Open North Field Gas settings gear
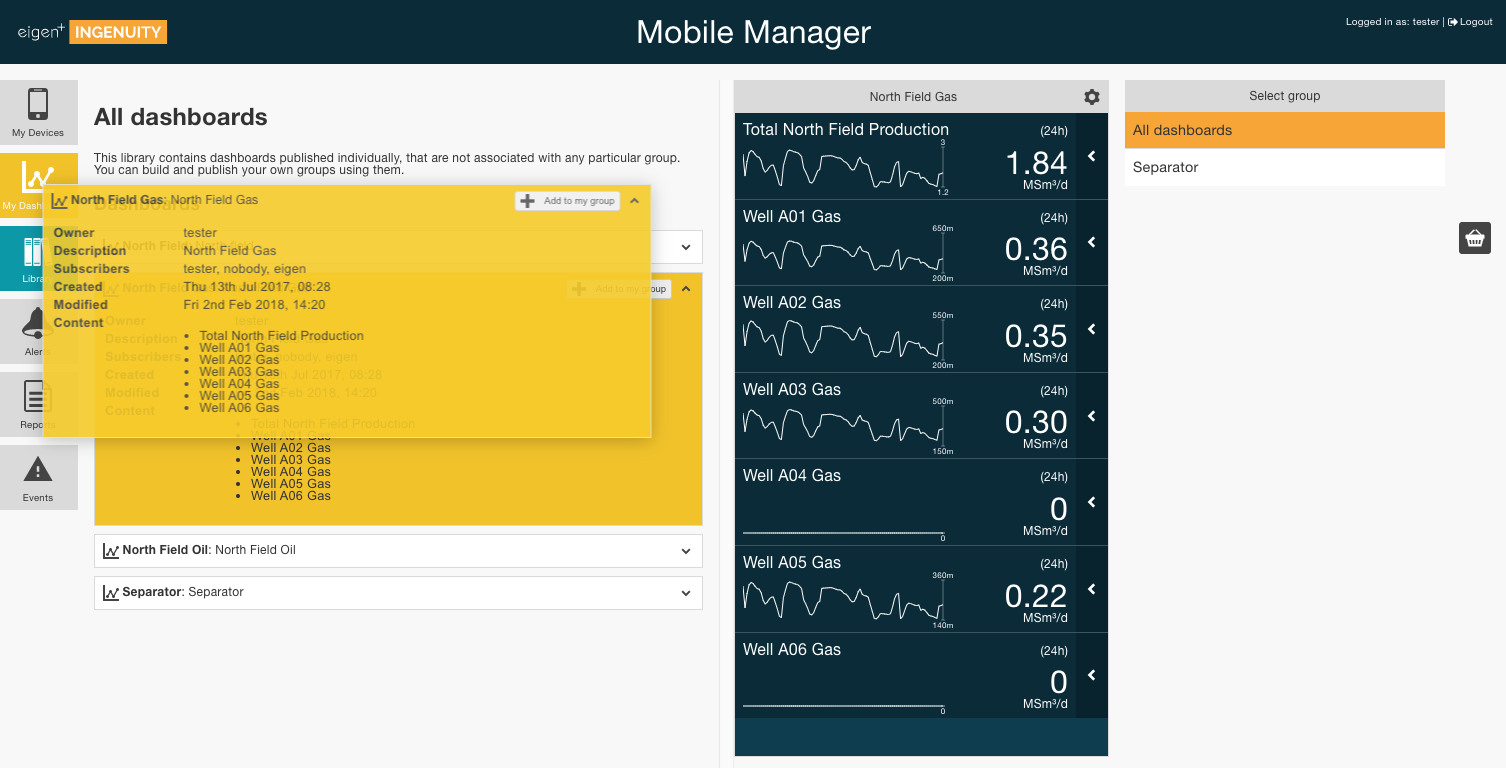 pos(1092,97)
